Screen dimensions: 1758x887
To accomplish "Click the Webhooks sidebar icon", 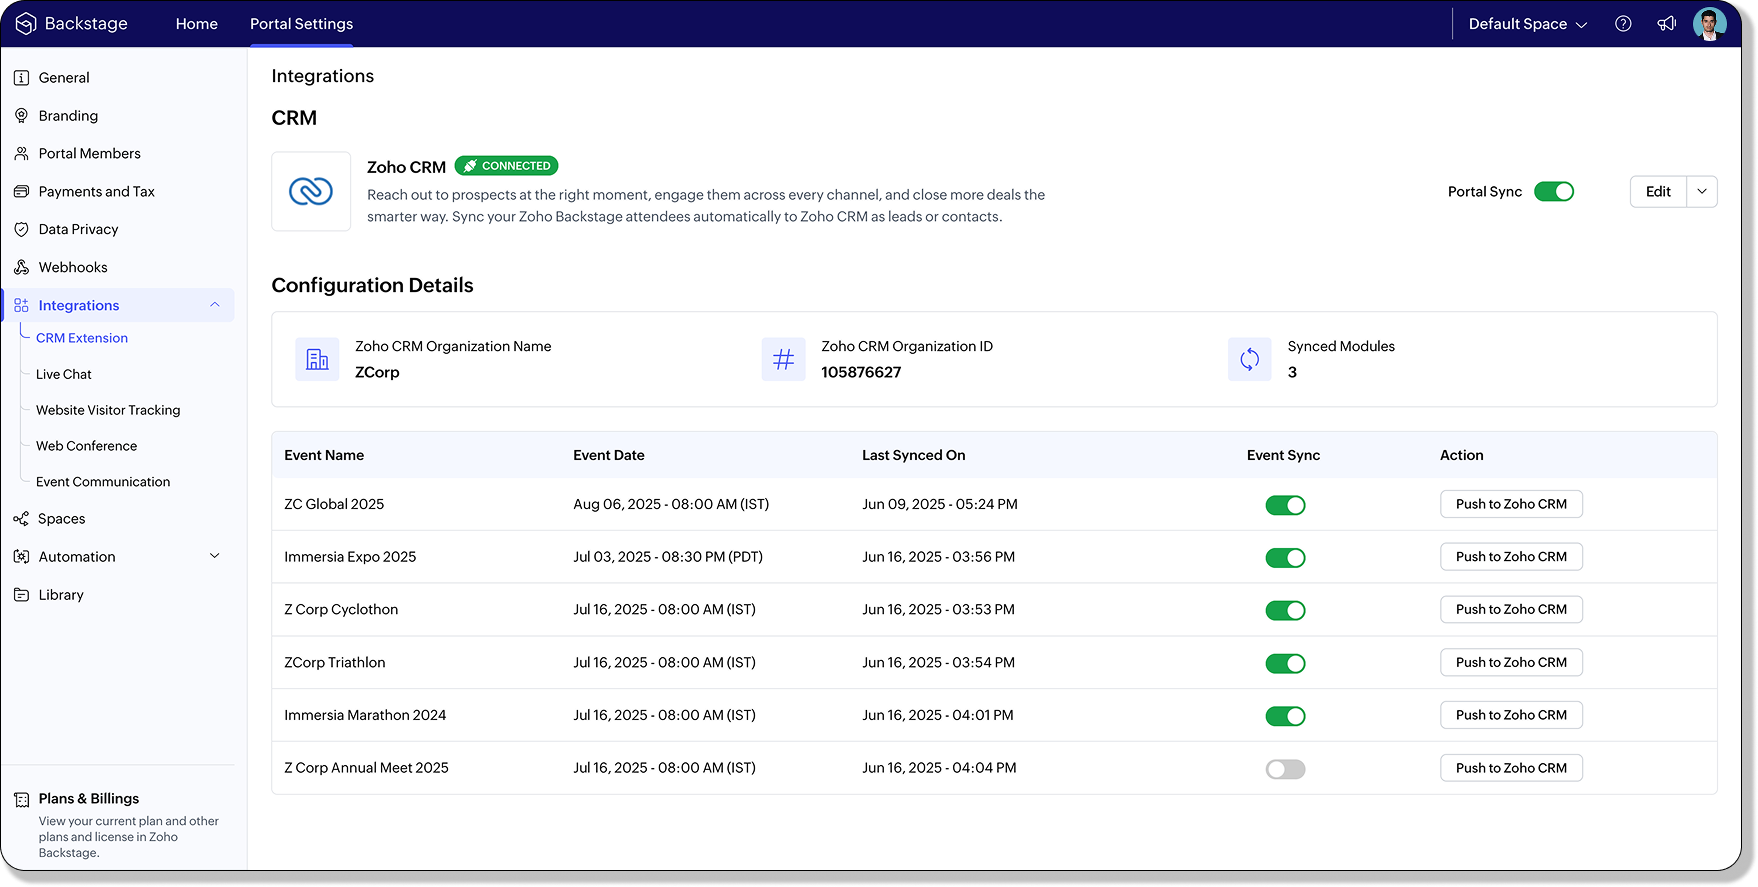I will [21, 267].
